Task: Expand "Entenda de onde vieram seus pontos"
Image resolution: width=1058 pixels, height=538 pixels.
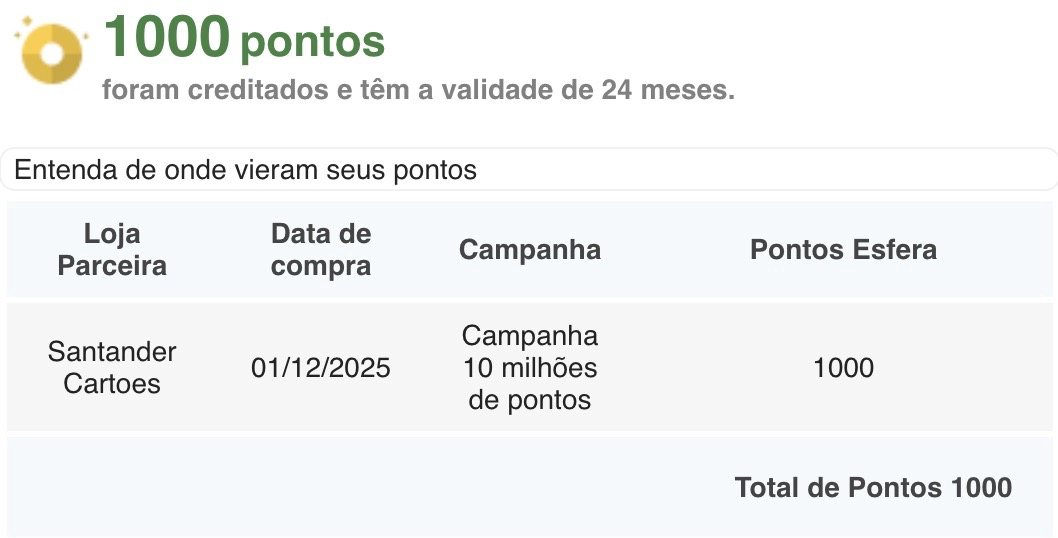Action: click(x=246, y=170)
